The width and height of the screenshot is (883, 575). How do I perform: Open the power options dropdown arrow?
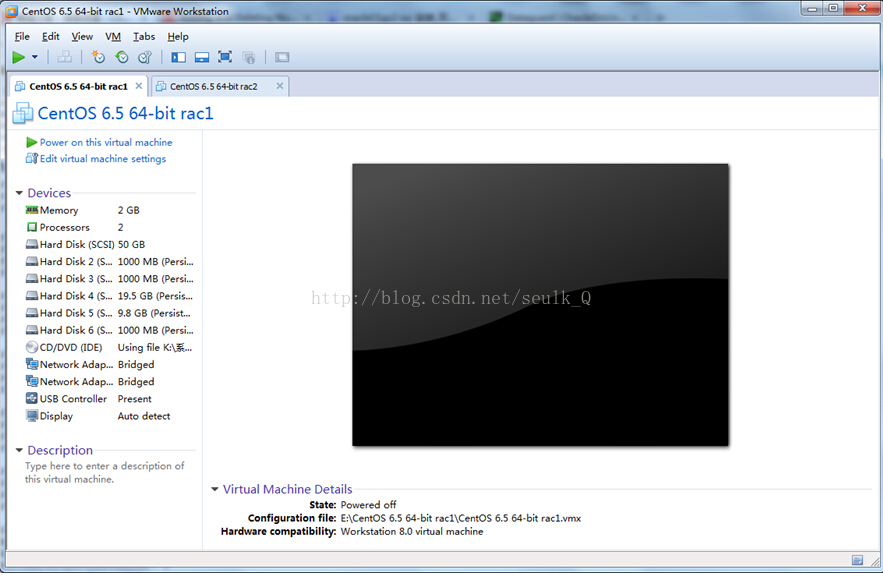(34, 57)
